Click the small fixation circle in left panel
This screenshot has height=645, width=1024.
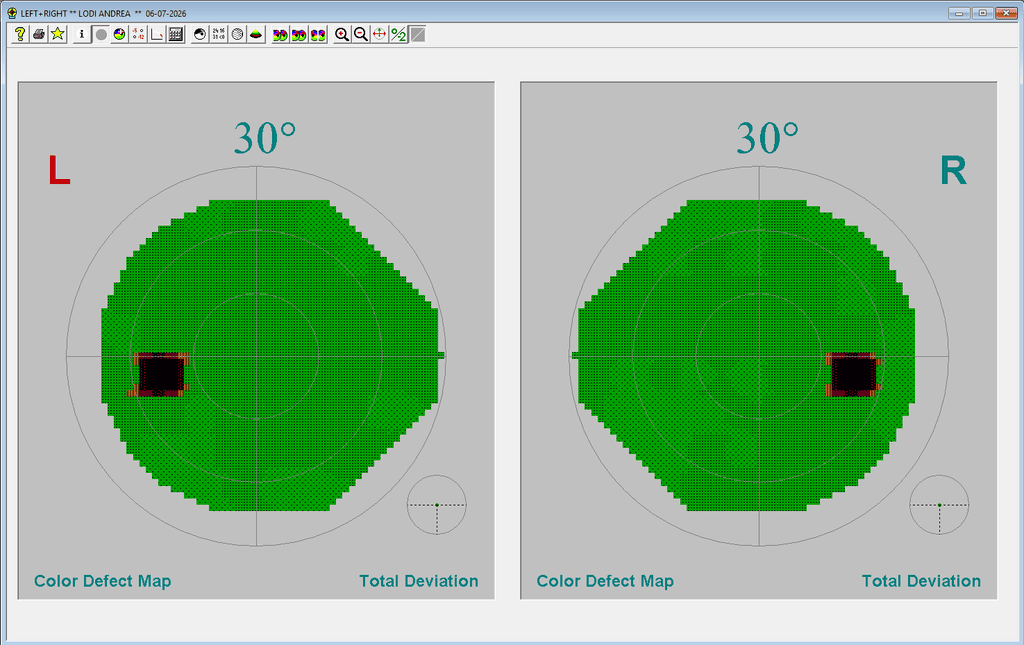click(437, 505)
